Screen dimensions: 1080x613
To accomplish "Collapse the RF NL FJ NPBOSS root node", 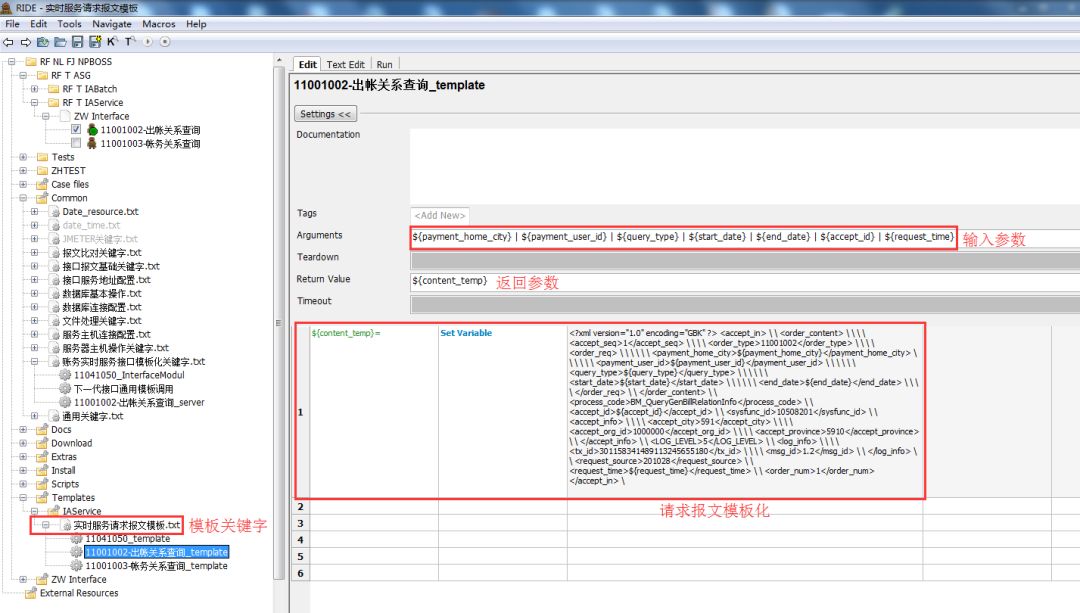I will (12, 61).
